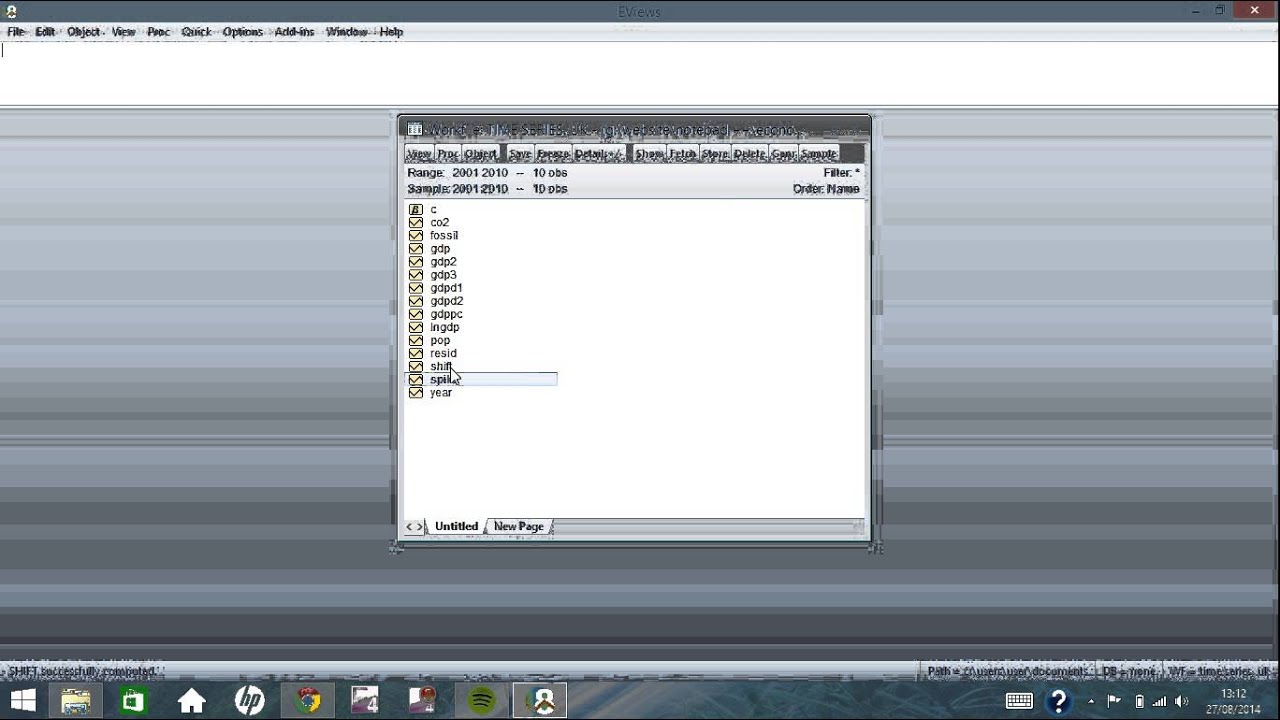The width and height of the screenshot is (1280, 720).
Task: Open the File menu
Action: [x=16, y=32]
